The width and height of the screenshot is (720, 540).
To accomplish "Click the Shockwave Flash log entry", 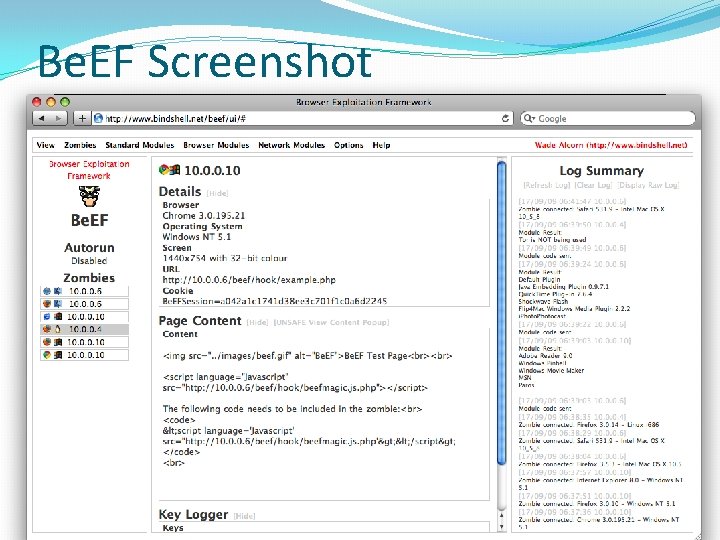I will (543, 301).
